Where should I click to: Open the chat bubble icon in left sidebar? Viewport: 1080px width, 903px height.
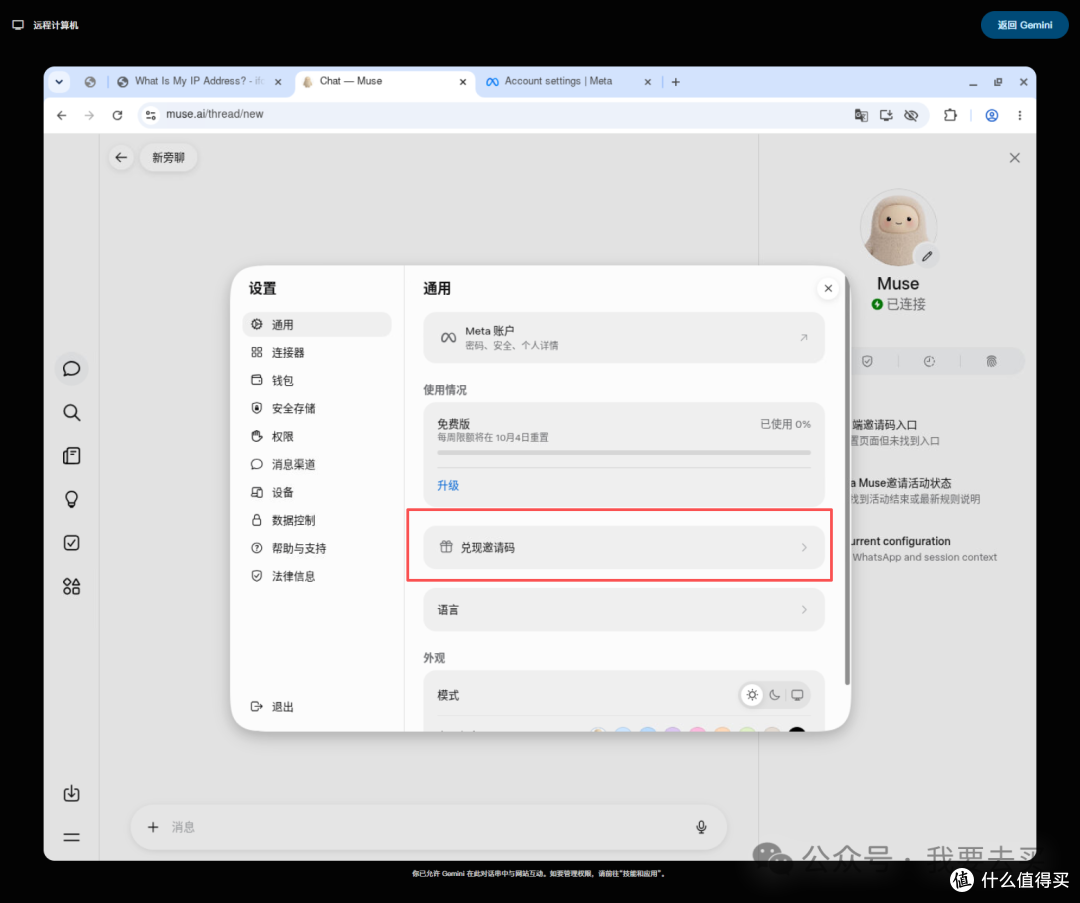pos(72,369)
